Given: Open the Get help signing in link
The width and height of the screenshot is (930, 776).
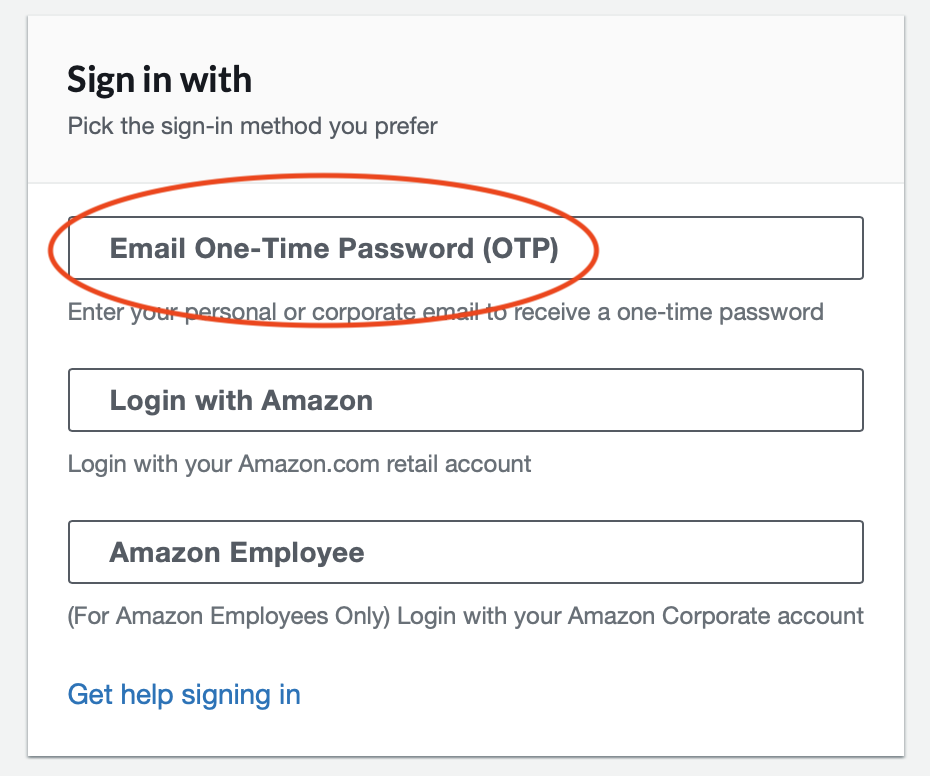Looking at the screenshot, I should (184, 694).
